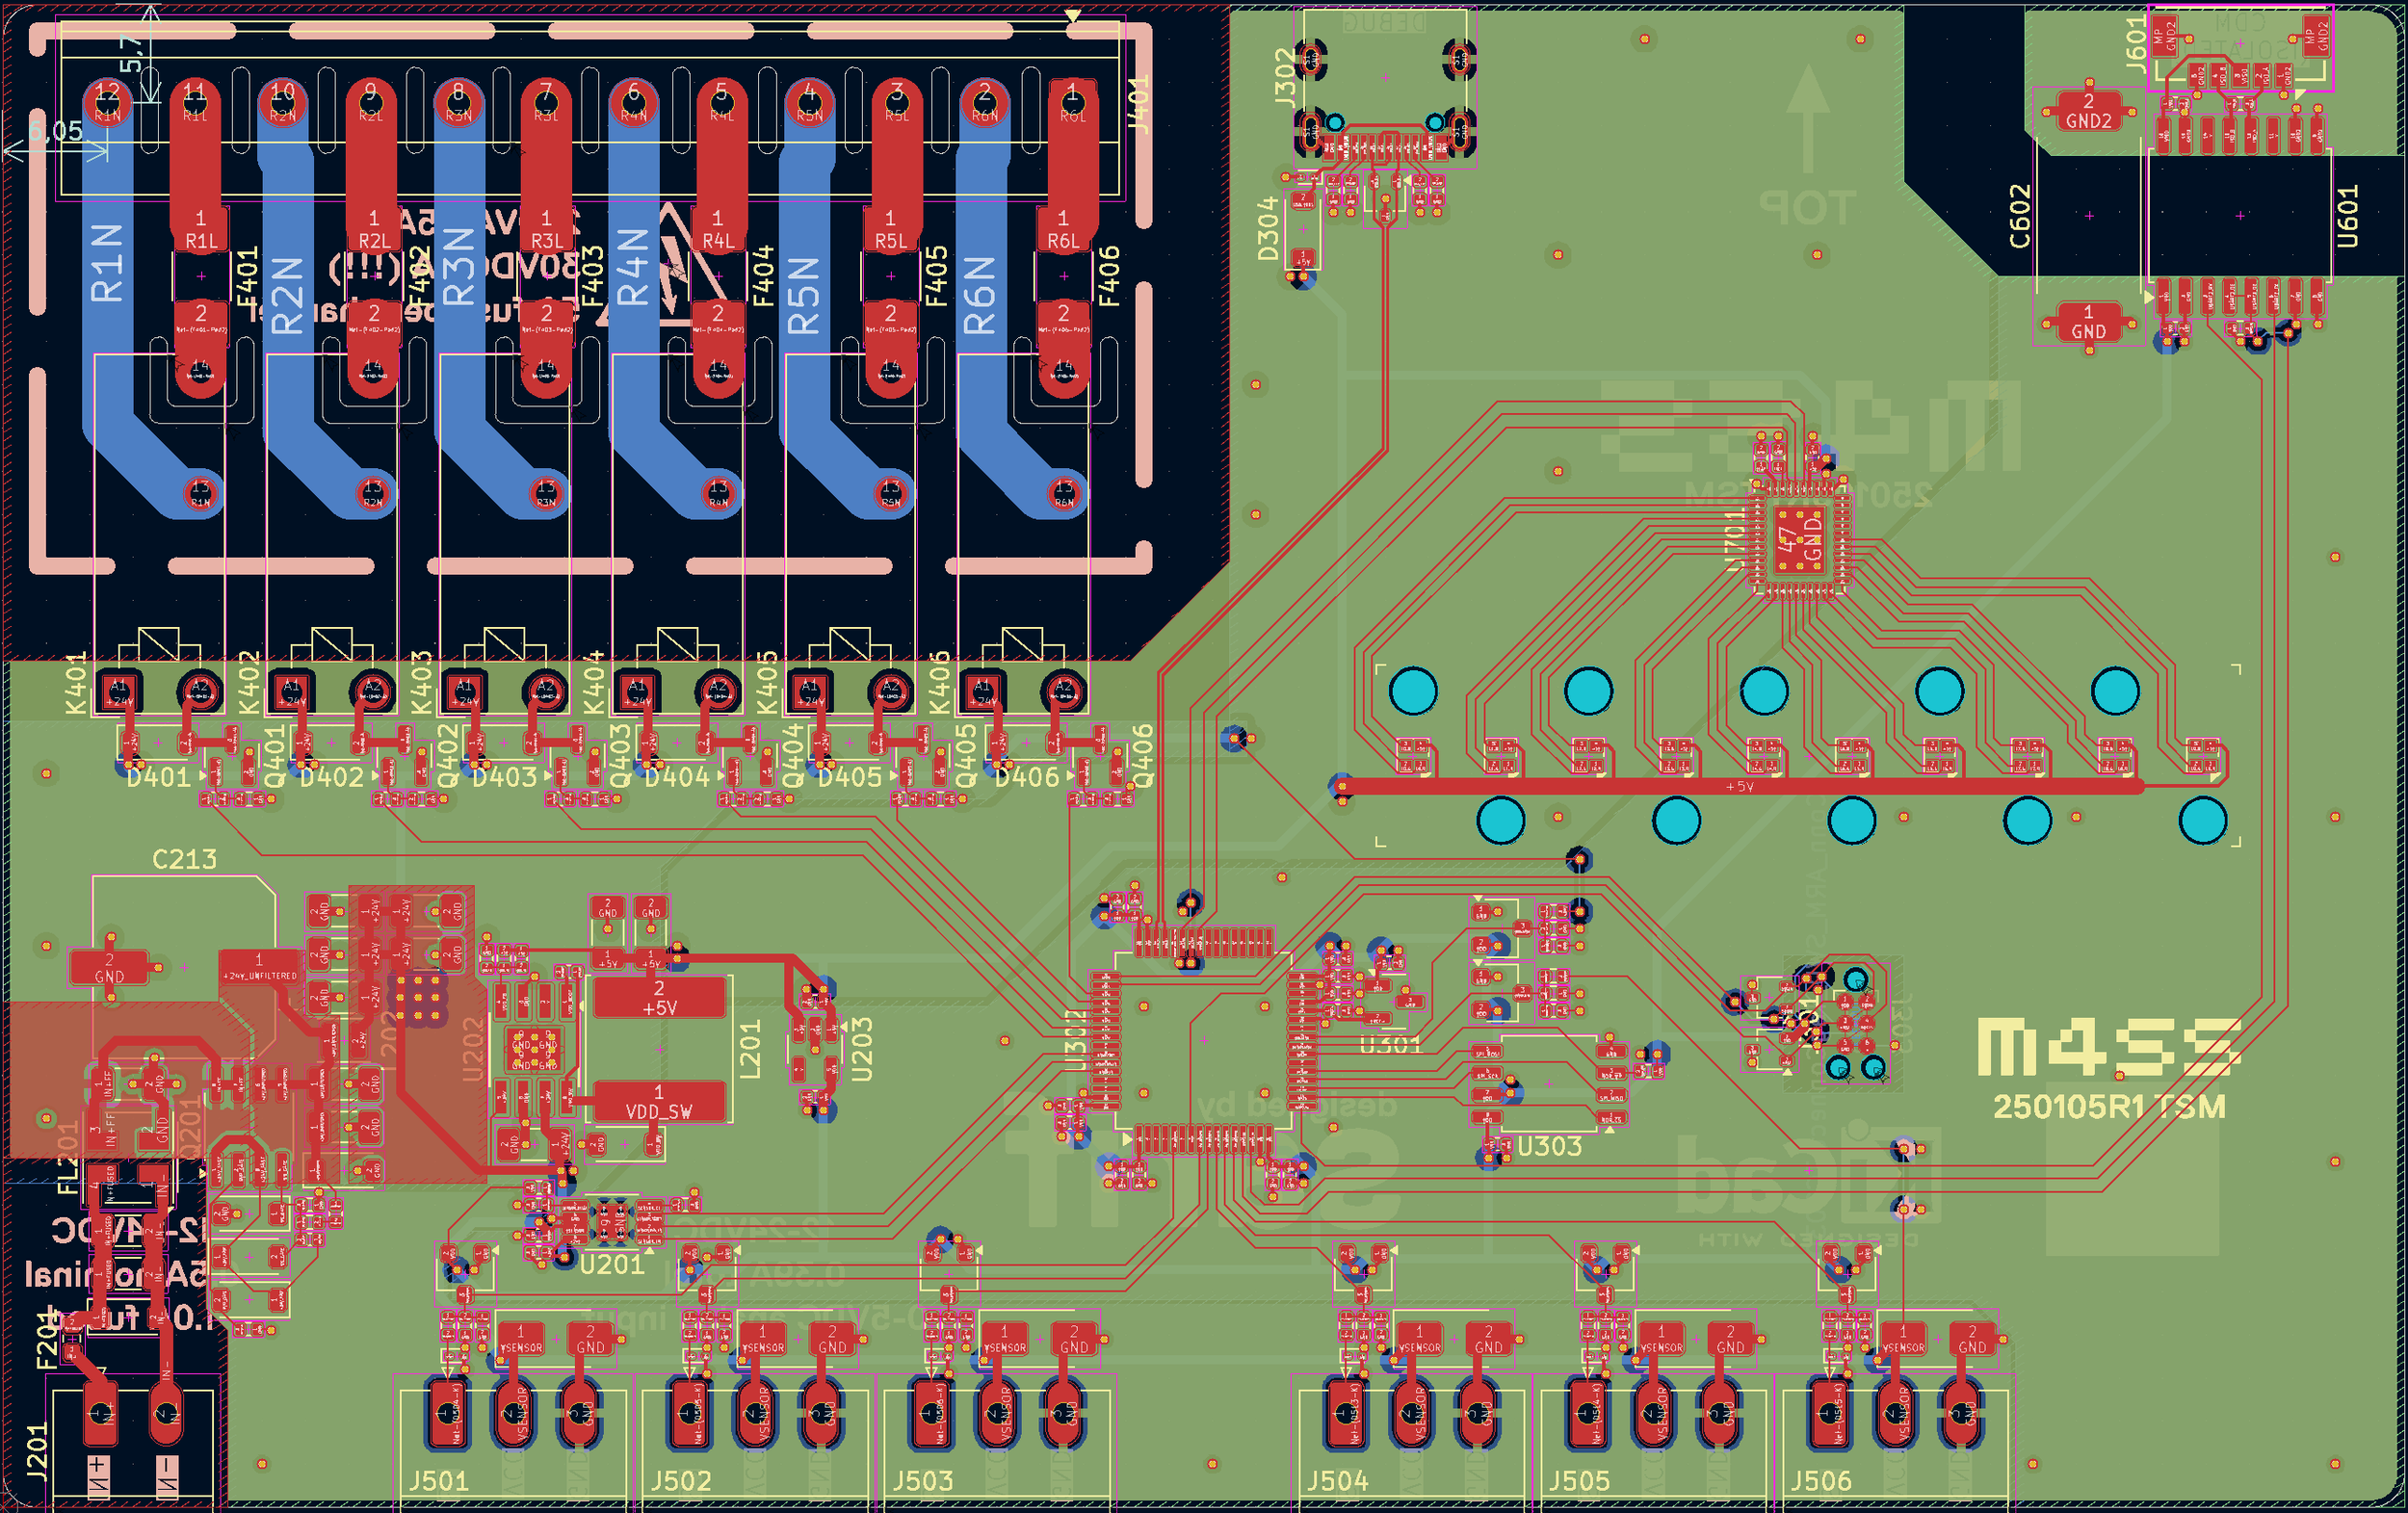Image resolution: width=2408 pixels, height=1513 pixels.
Task: Click relay K406 pad A2
Action: pos(1063,691)
